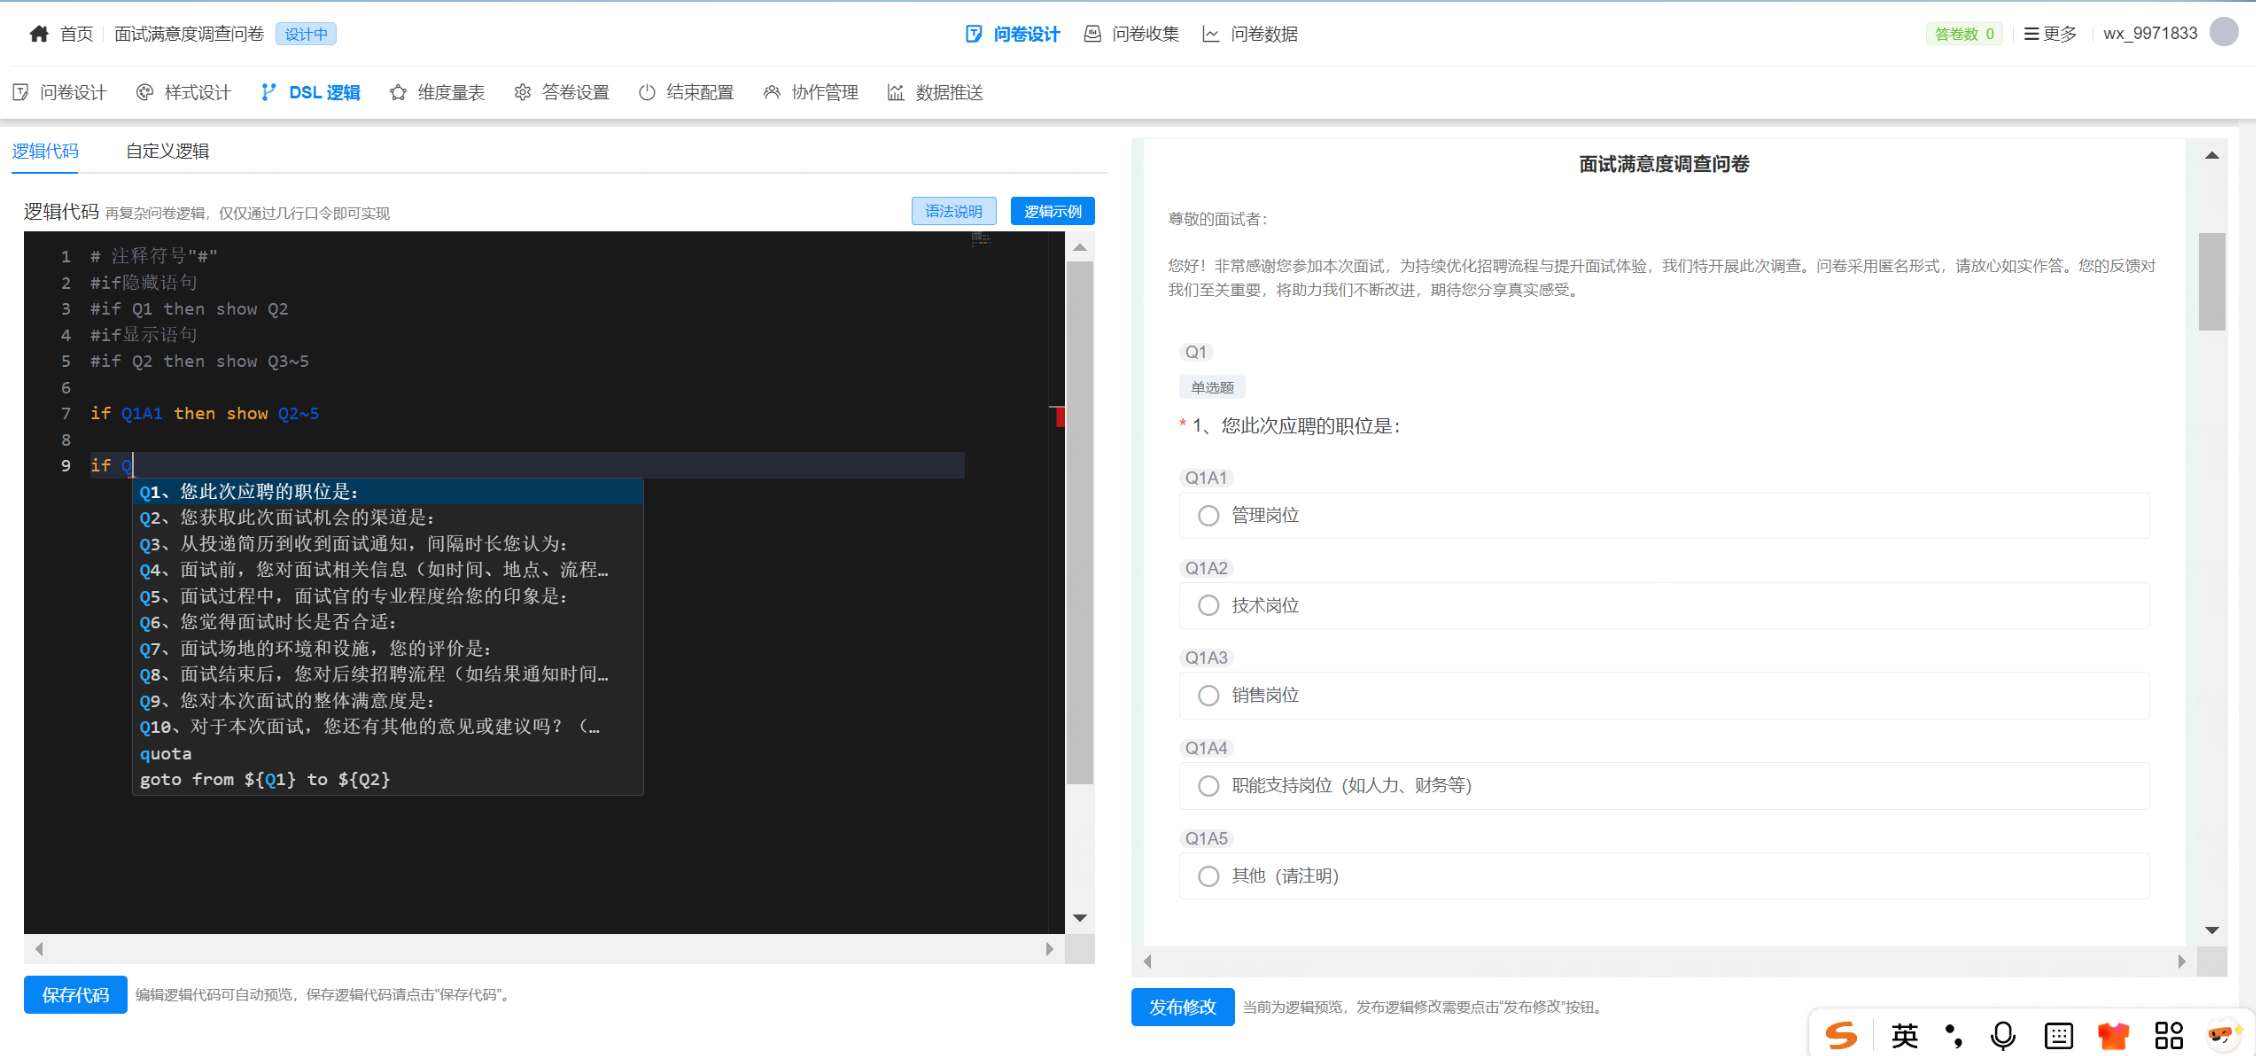Select 其他（请注明）option for Q1

coord(1208,875)
